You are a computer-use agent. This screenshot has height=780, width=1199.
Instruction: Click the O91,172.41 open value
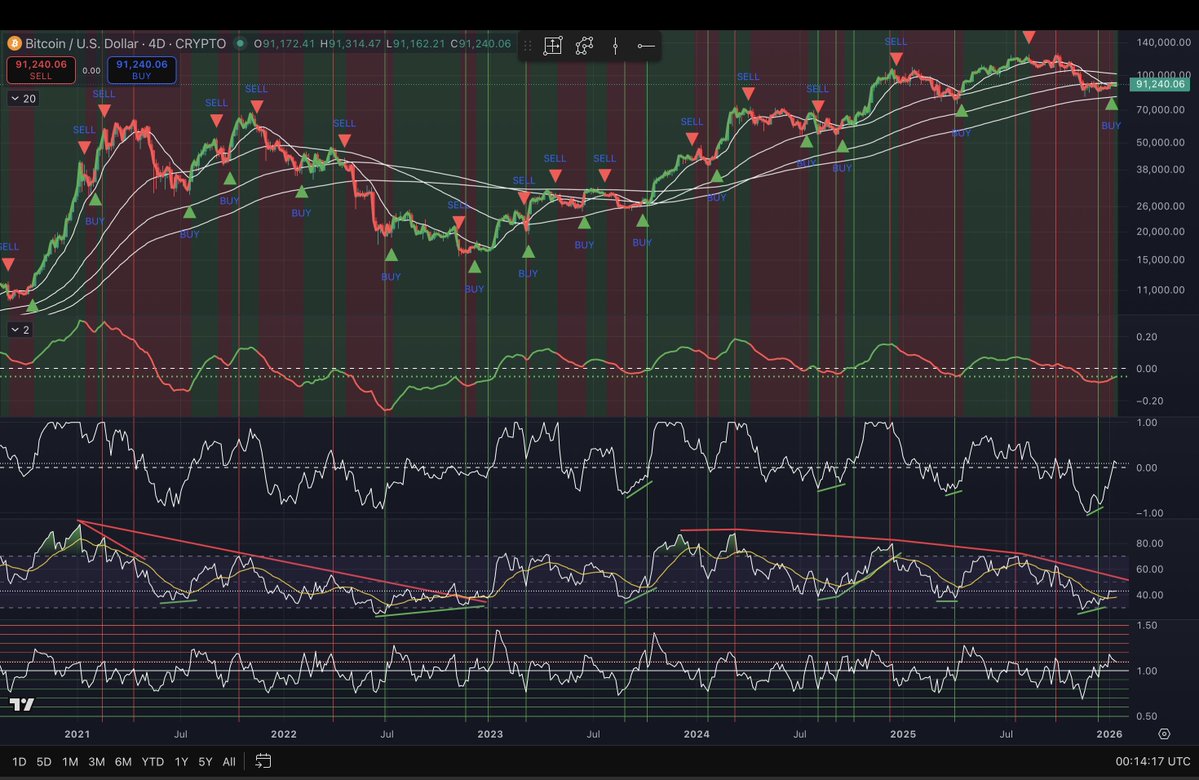point(284,44)
